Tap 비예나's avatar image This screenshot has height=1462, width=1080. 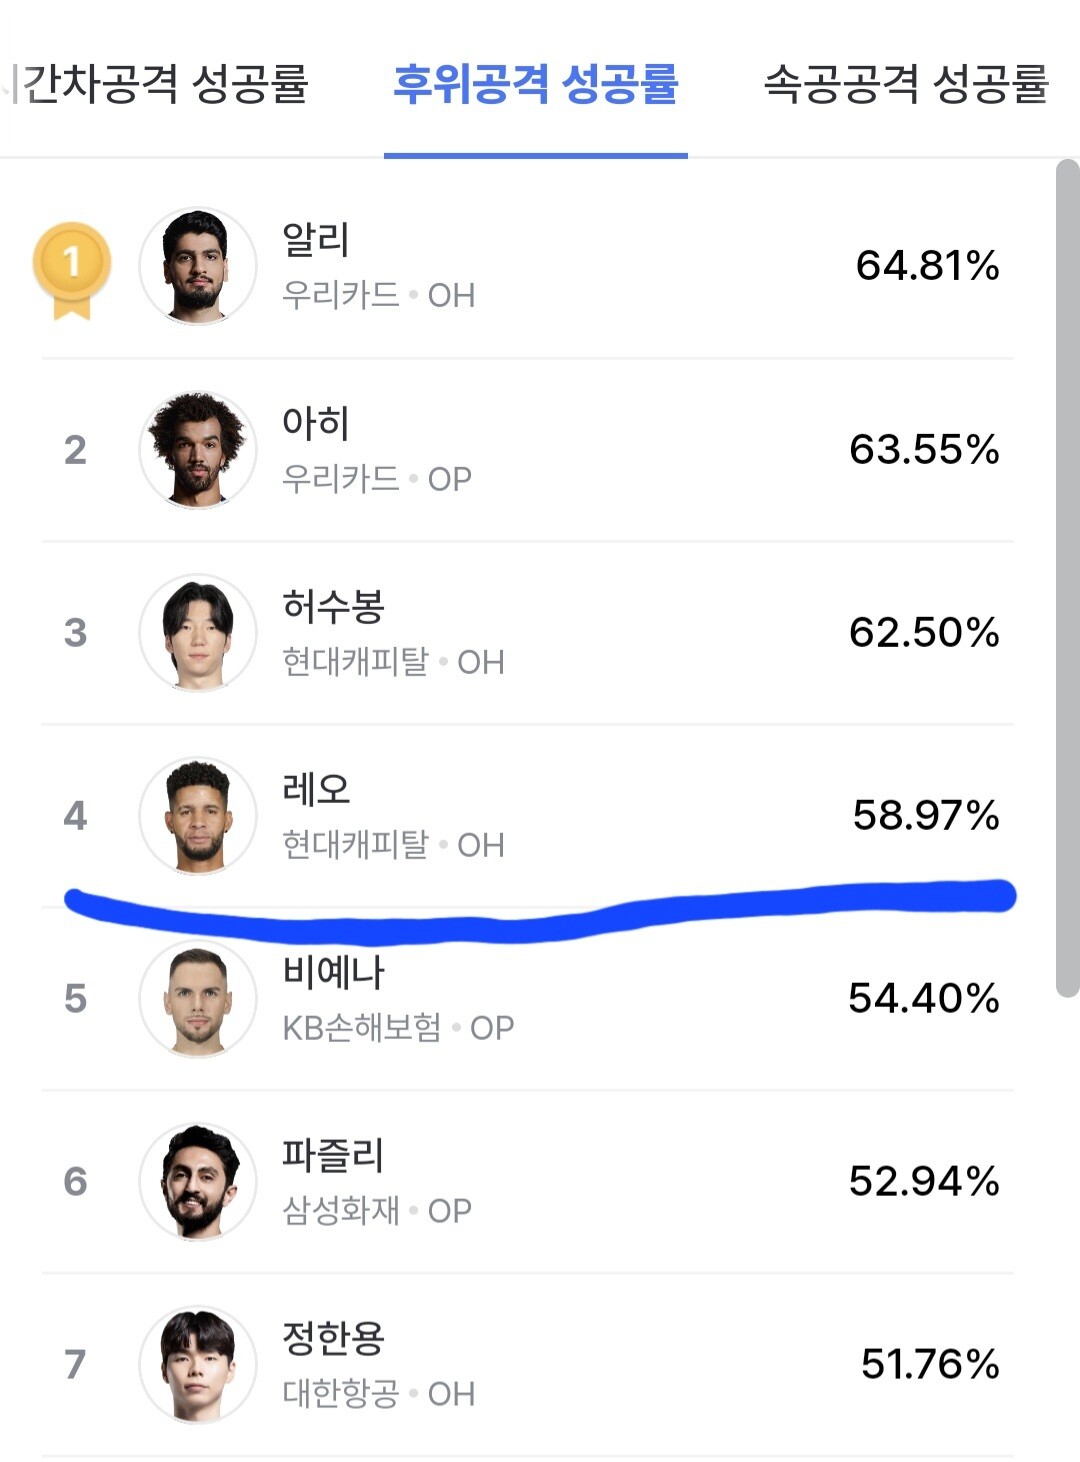click(x=198, y=999)
